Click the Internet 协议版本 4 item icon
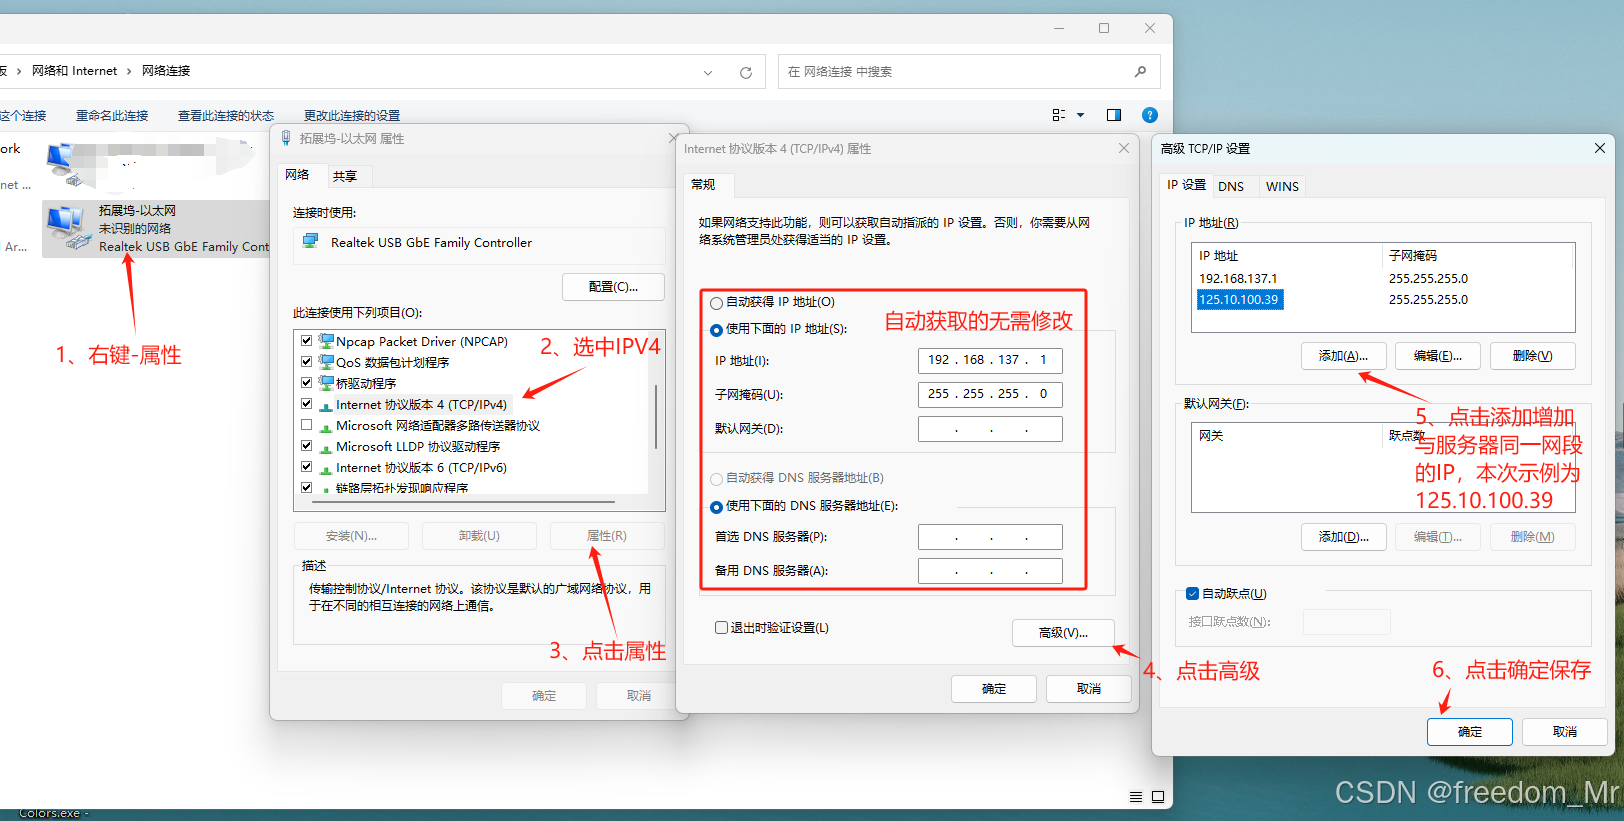This screenshot has height=821, width=1624. coord(326,405)
